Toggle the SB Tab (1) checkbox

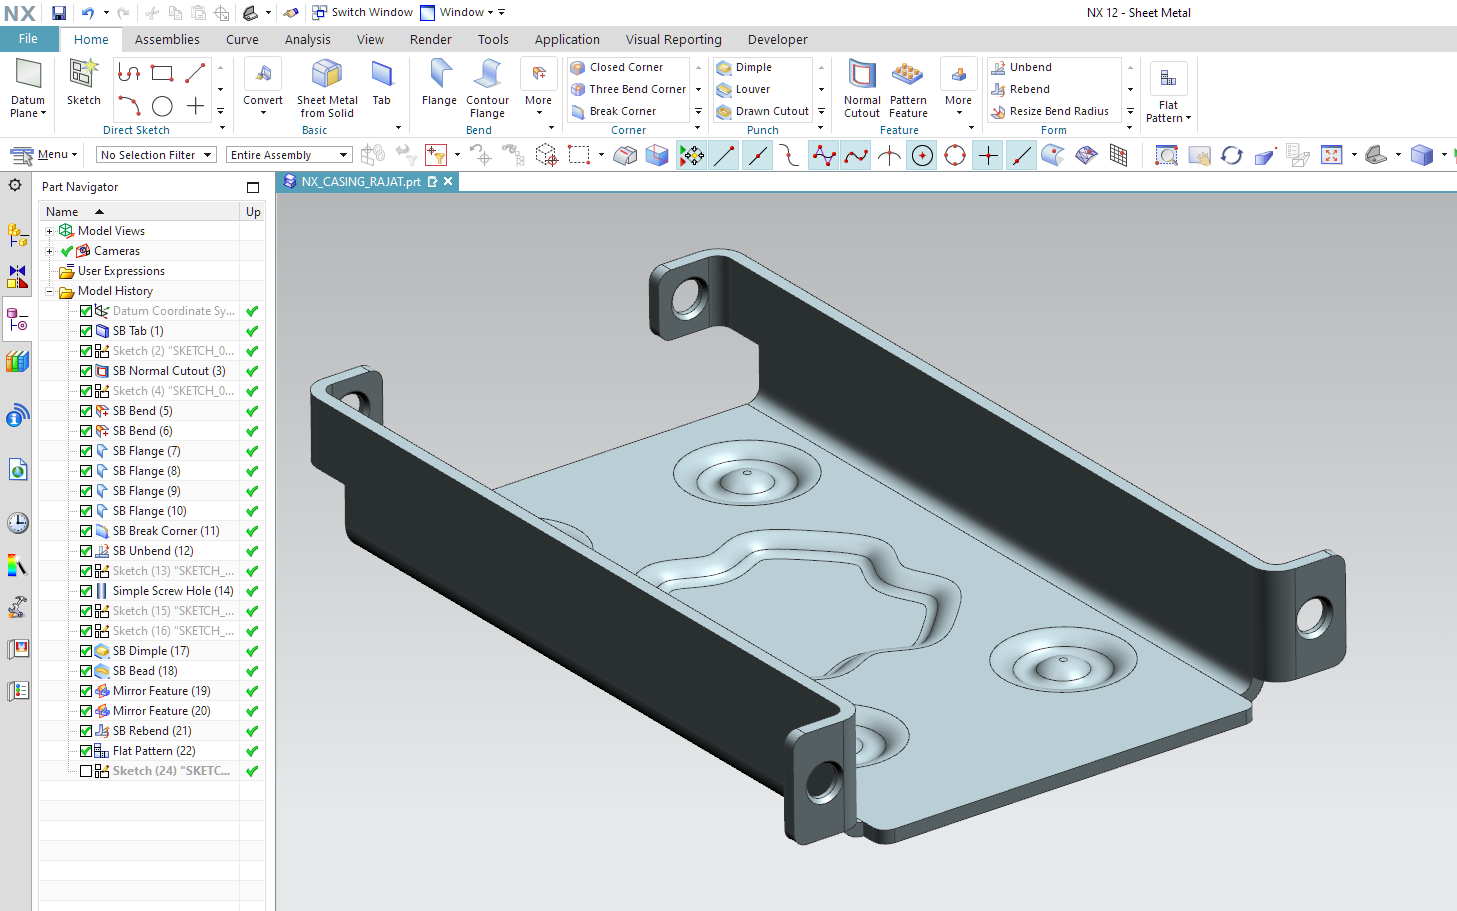point(86,331)
